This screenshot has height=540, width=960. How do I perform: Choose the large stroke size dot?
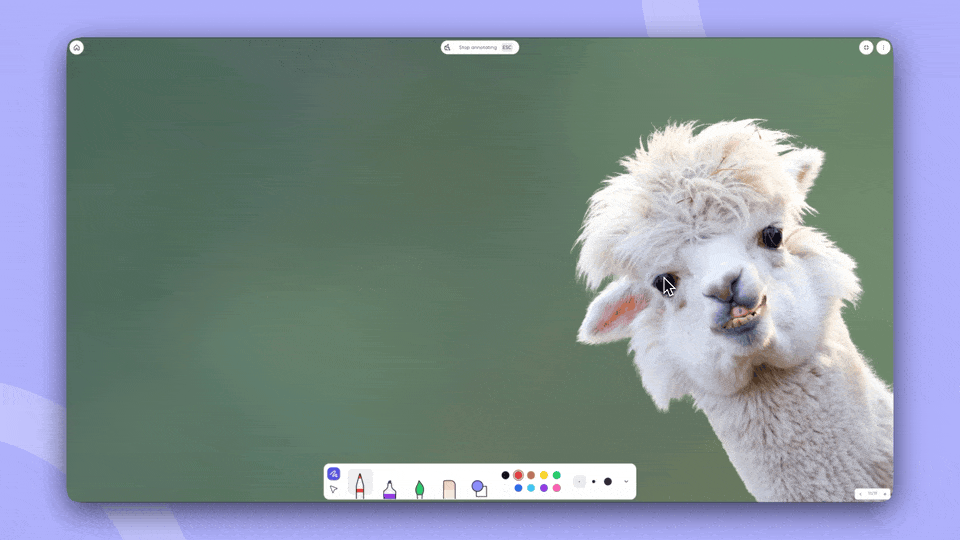point(607,482)
